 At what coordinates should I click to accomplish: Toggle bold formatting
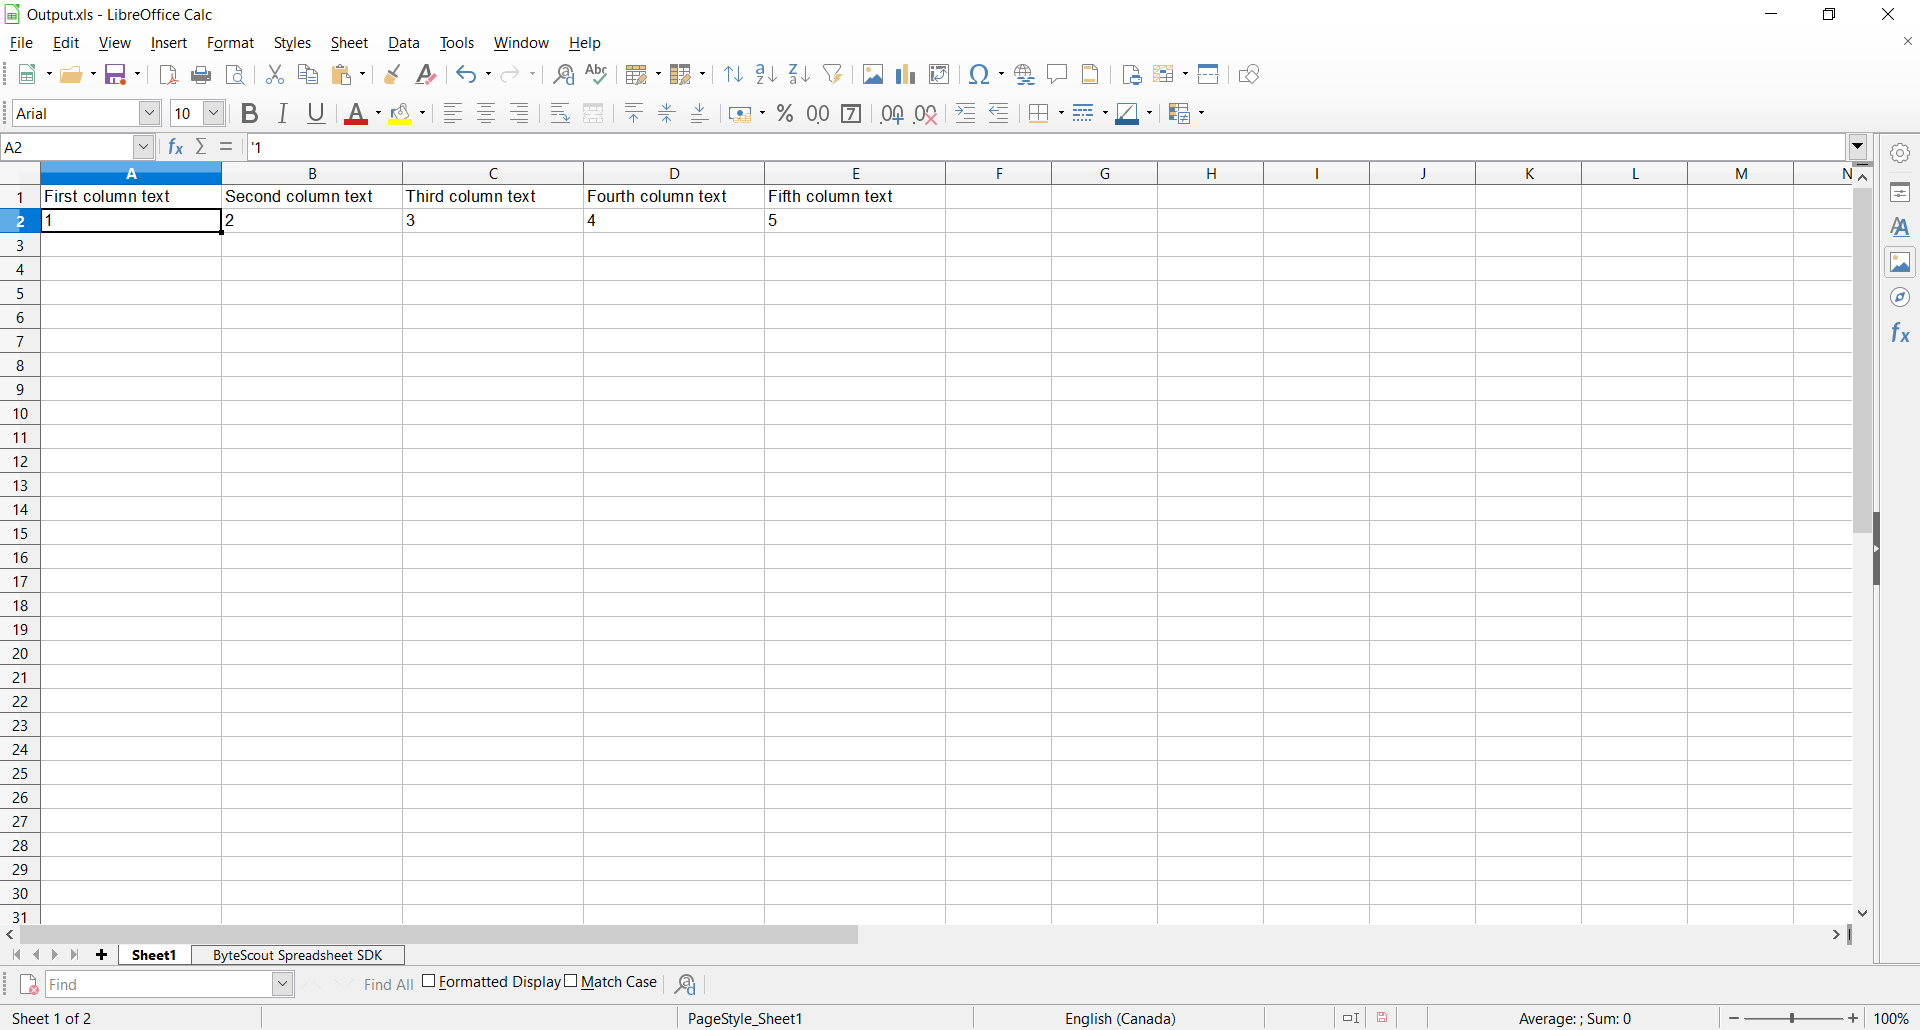pos(249,113)
